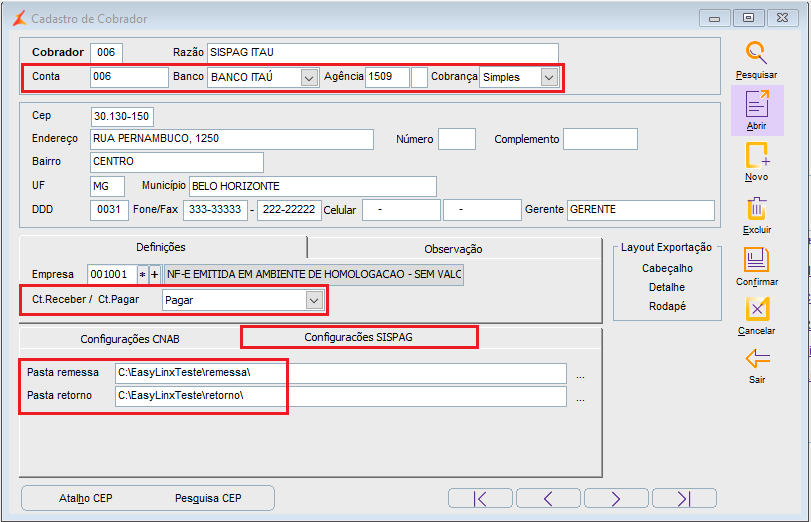Save changes with the Confirmar icon

(757, 260)
